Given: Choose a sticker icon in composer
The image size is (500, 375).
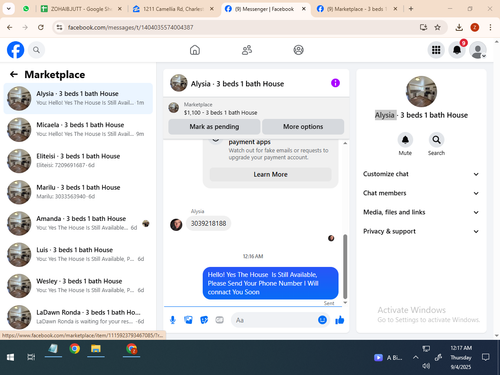Looking at the screenshot, I should tap(204, 320).
